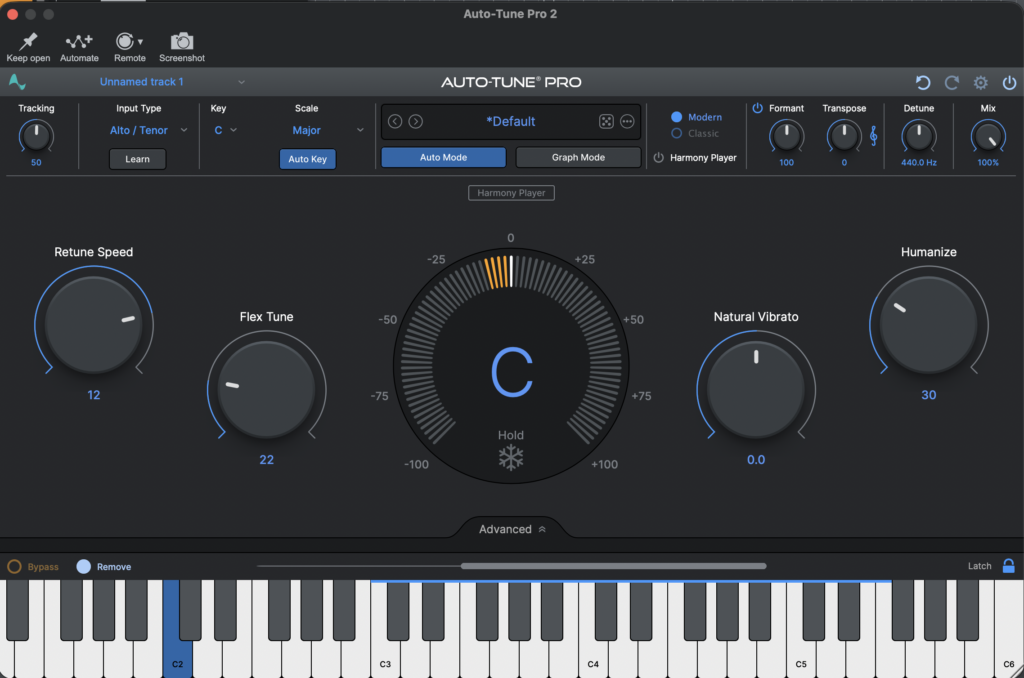Image resolution: width=1024 pixels, height=678 pixels.
Task: Click the treble clef Throat icon
Action: 873,136
